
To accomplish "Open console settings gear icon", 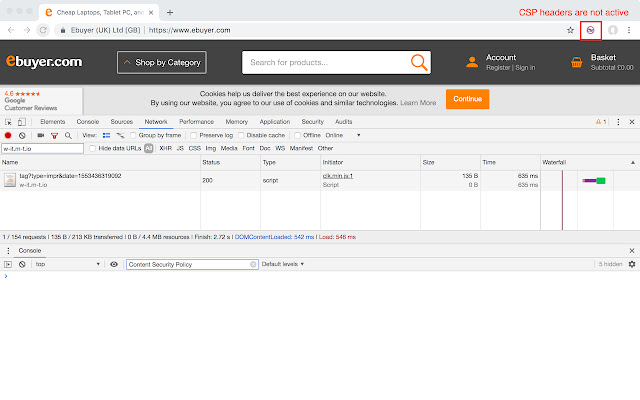I will click(x=632, y=264).
